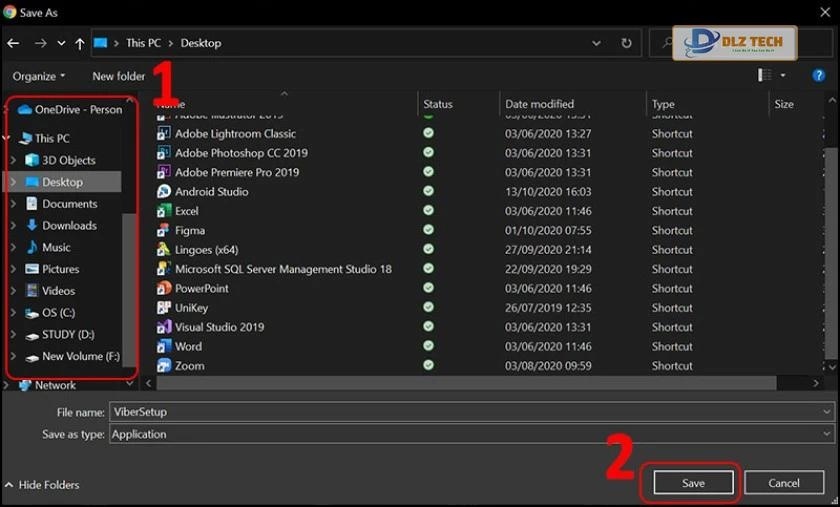840x507 pixels.
Task: Refresh the folder view
Action: click(626, 43)
